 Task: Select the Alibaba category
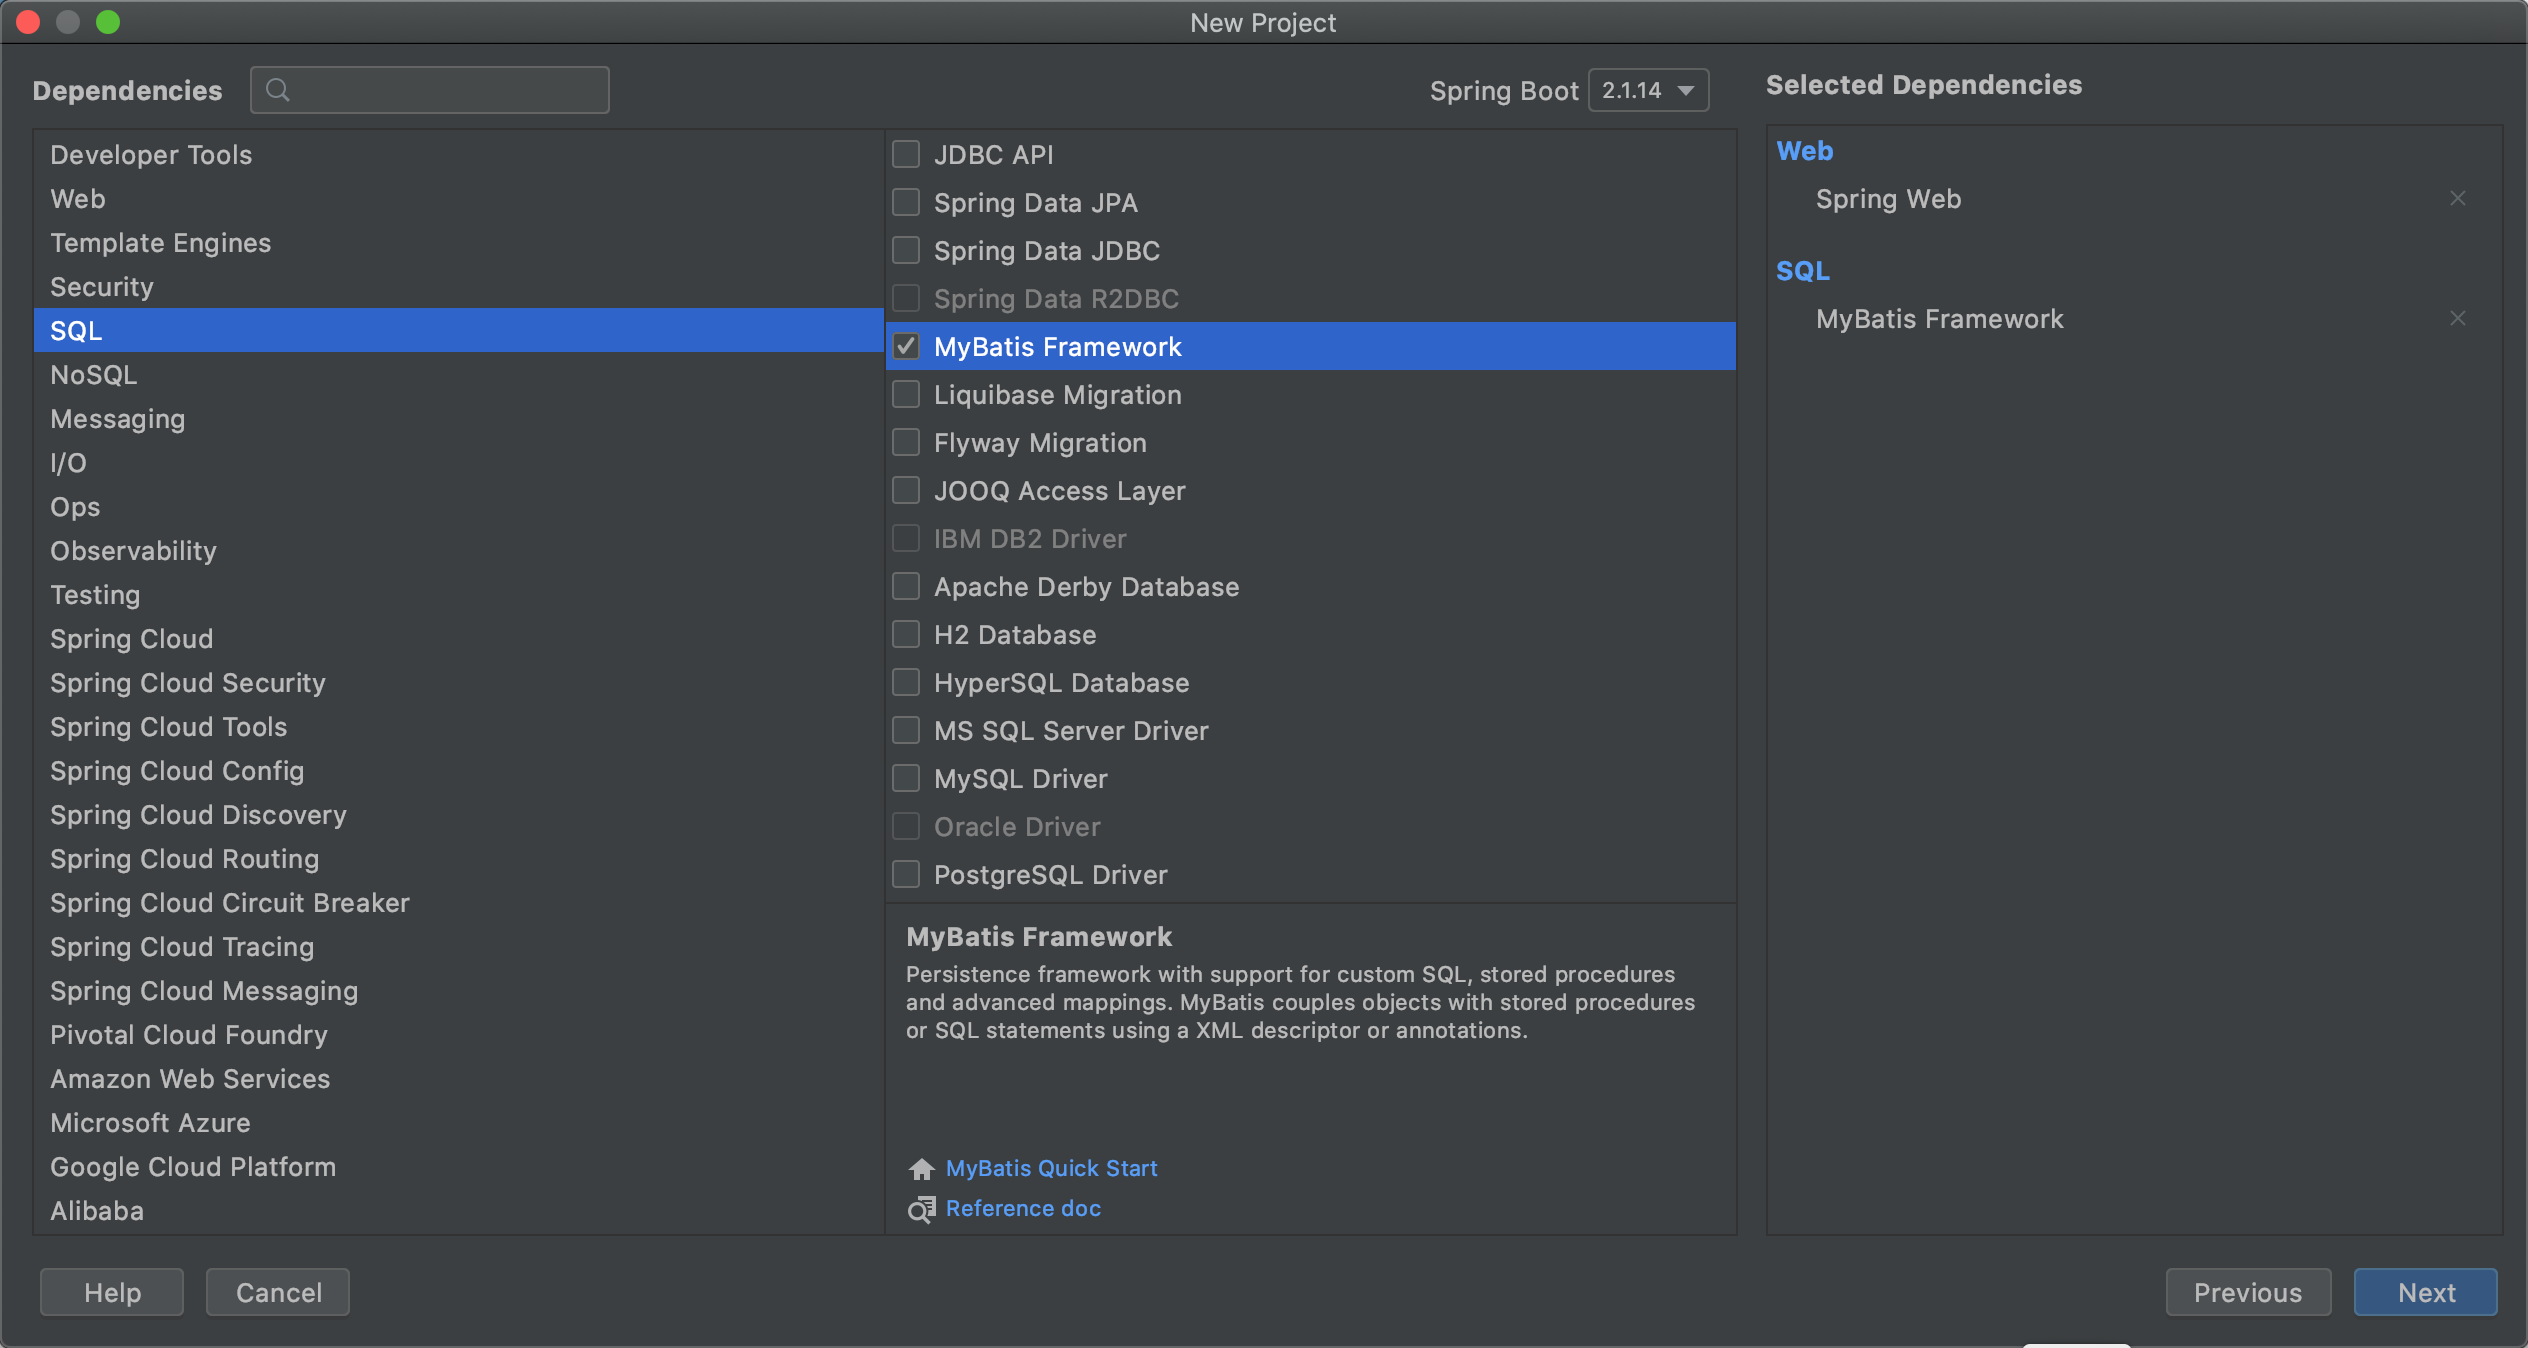(x=459, y=1211)
